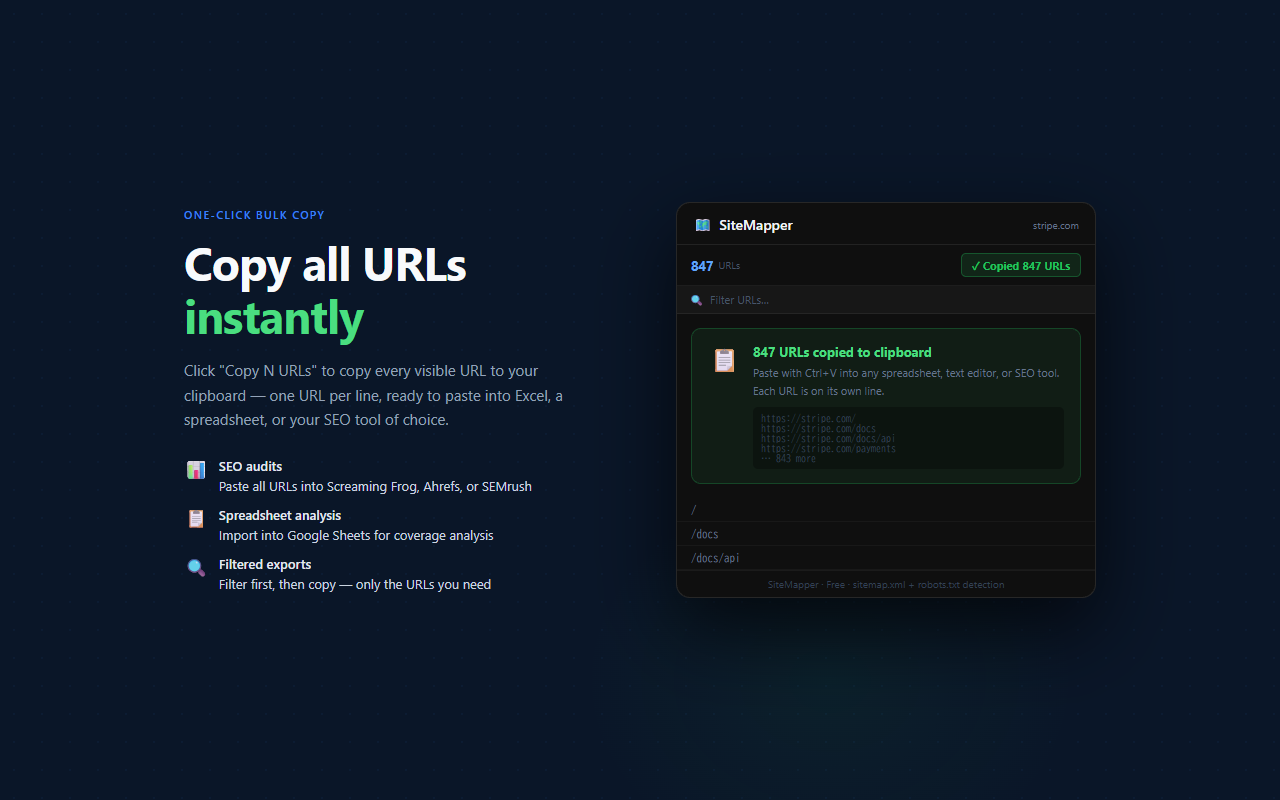Click the "847 URLs copied to clipboard" heading
Screen dimensions: 1280x800
(x=842, y=352)
